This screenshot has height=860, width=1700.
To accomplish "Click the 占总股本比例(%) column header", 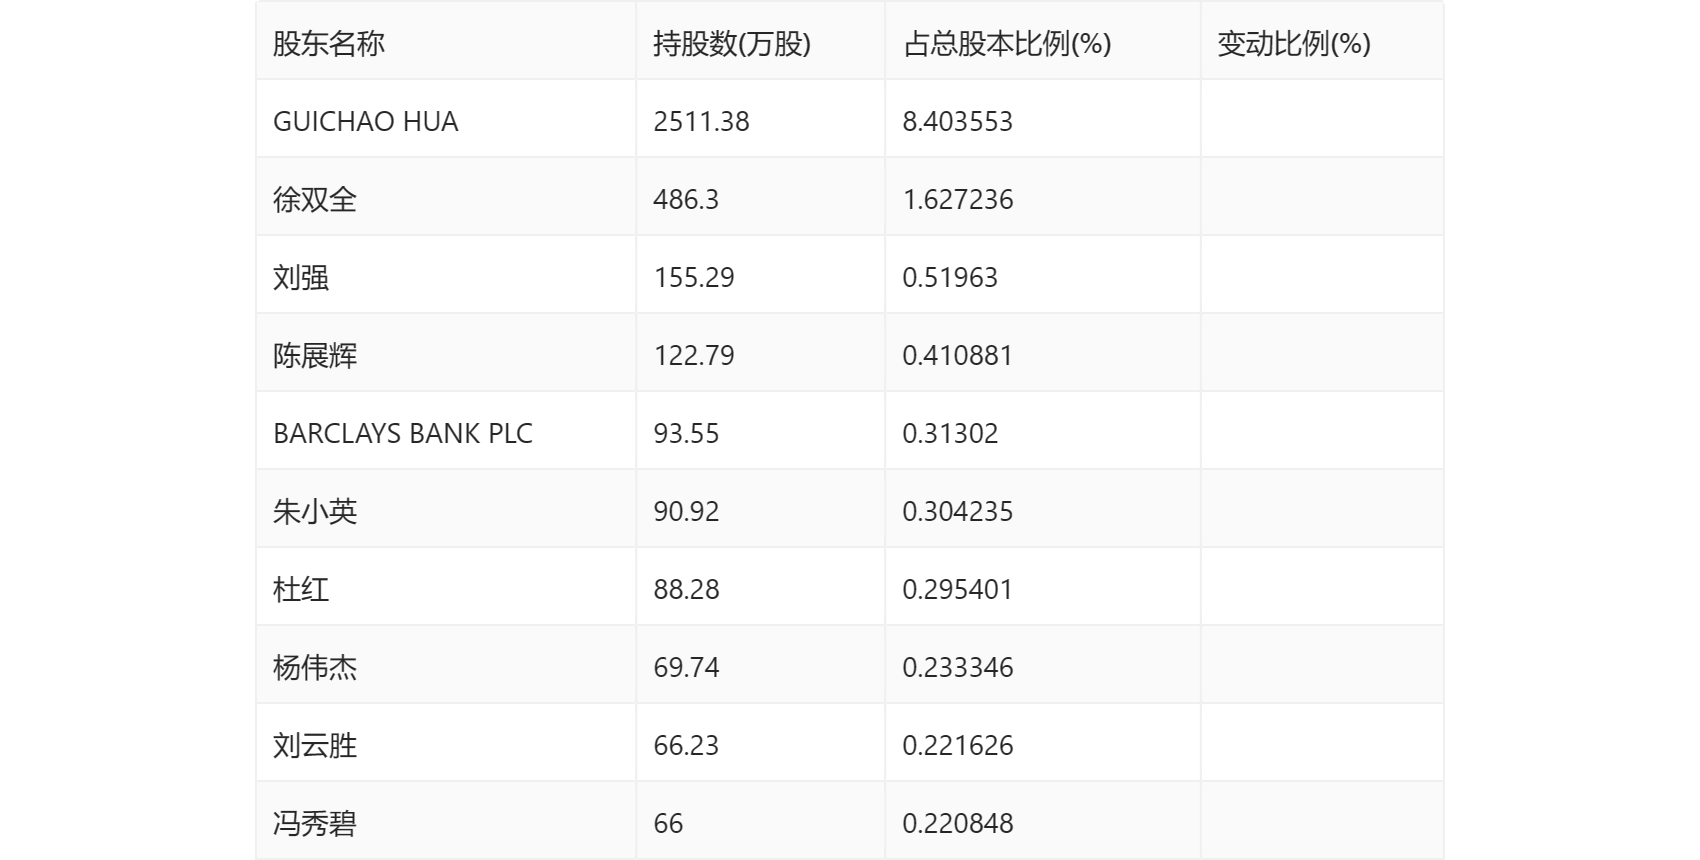I will (x=1006, y=44).
